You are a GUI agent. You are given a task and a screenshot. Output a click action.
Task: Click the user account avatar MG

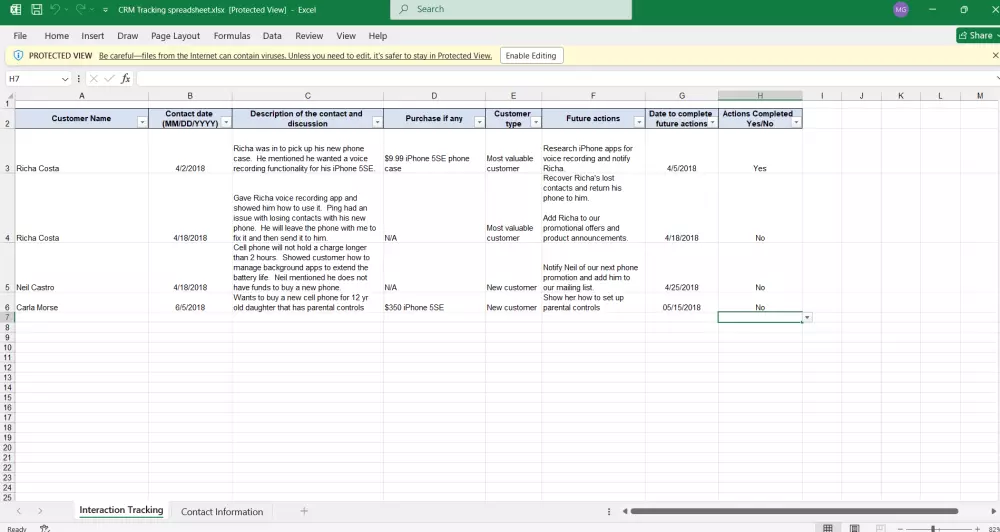click(901, 10)
